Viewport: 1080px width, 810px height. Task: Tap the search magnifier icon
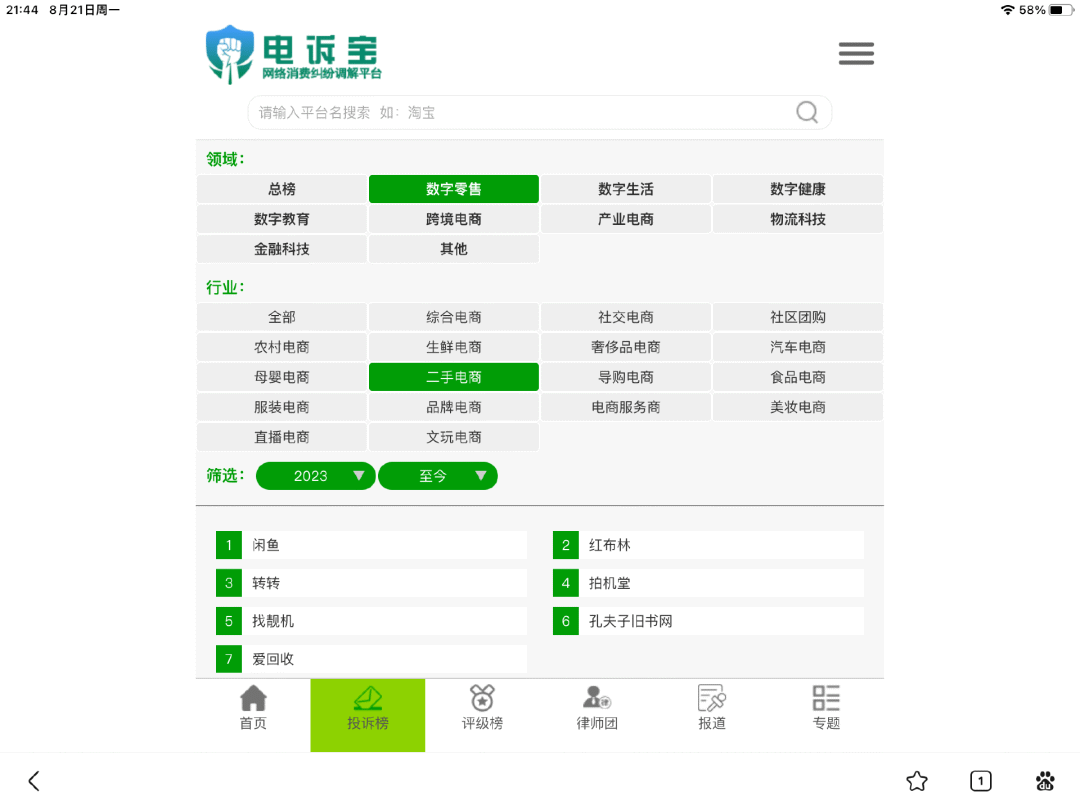coord(807,112)
